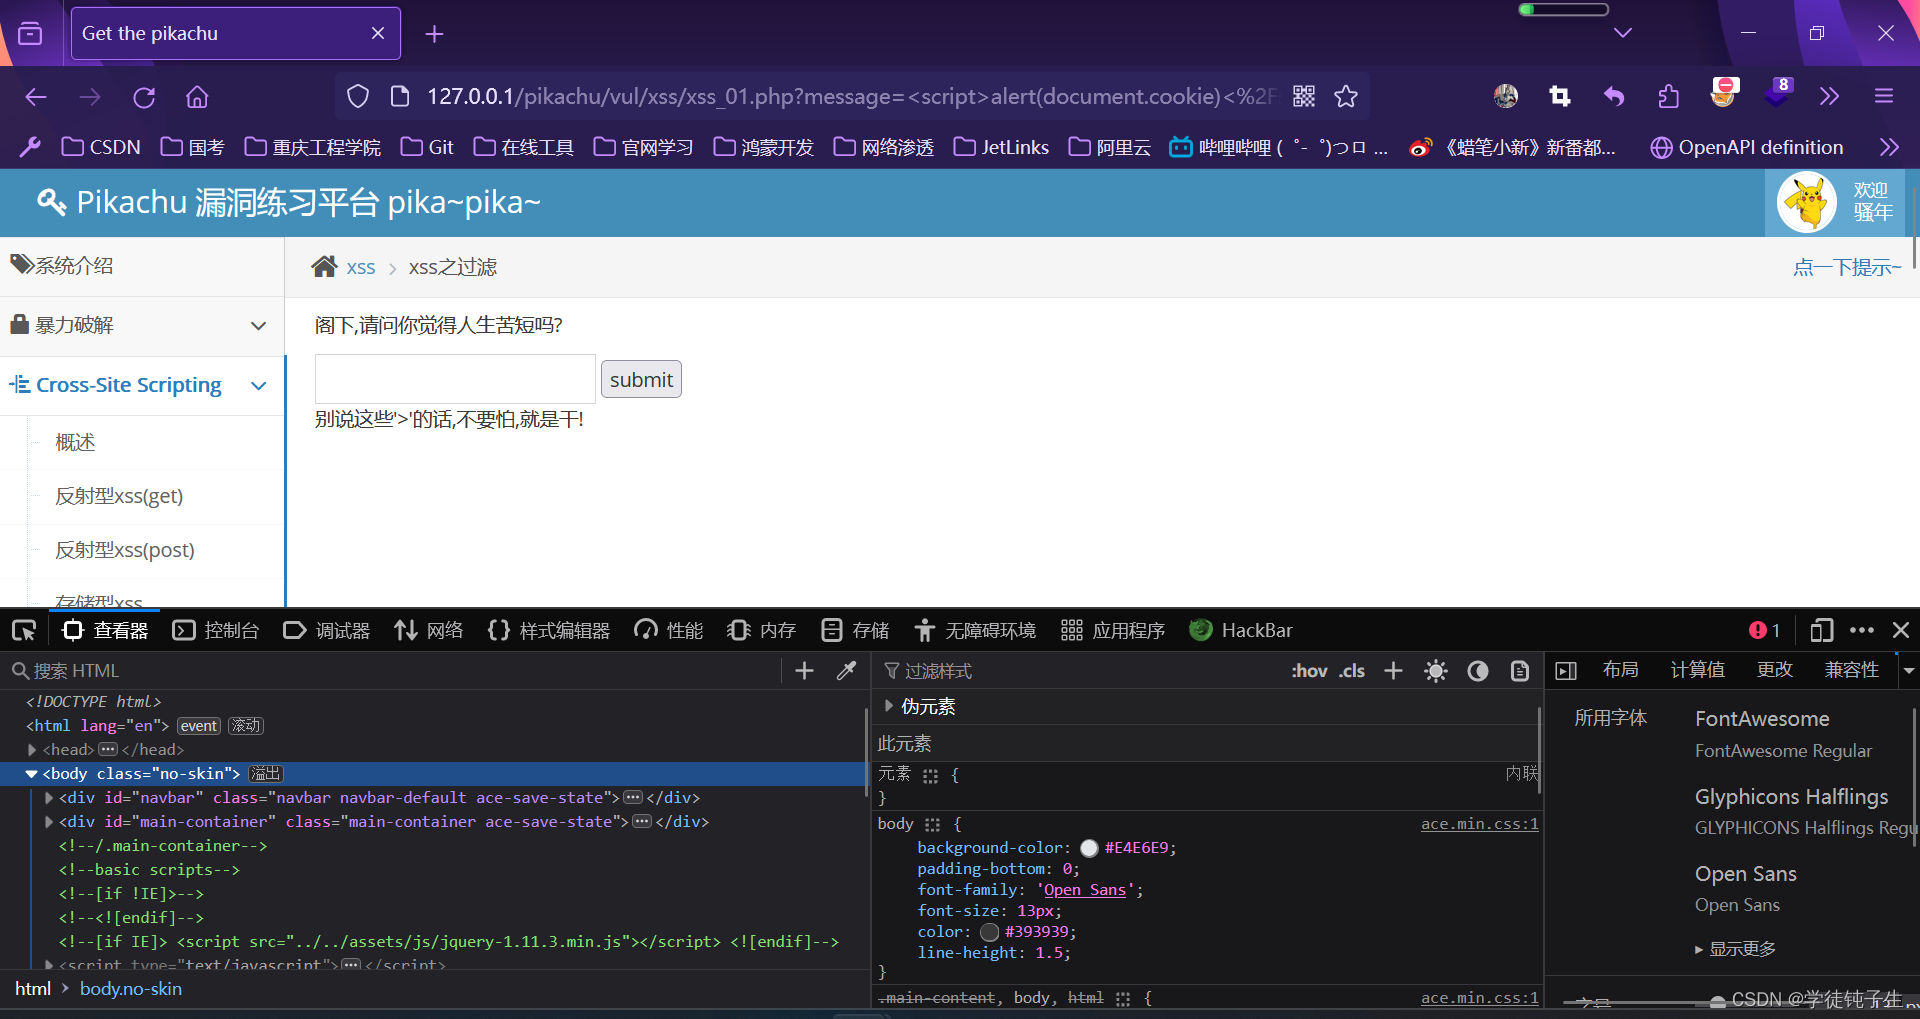Show more bookmarks chevron
The width and height of the screenshot is (1920, 1019).
coord(1889,147)
